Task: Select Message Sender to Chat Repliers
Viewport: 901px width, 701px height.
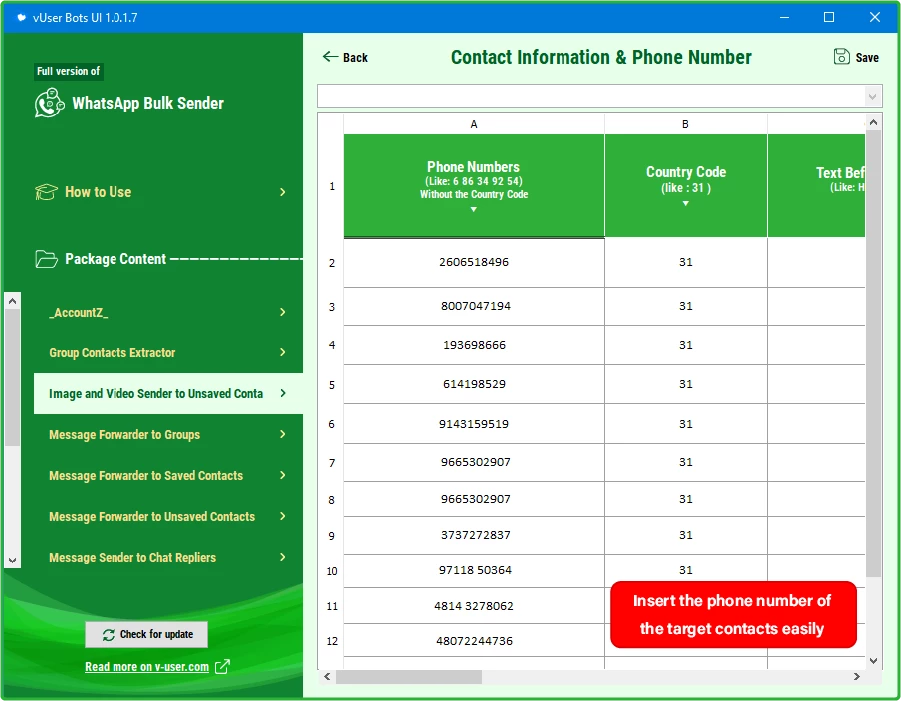Action: pyautogui.click(x=168, y=557)
